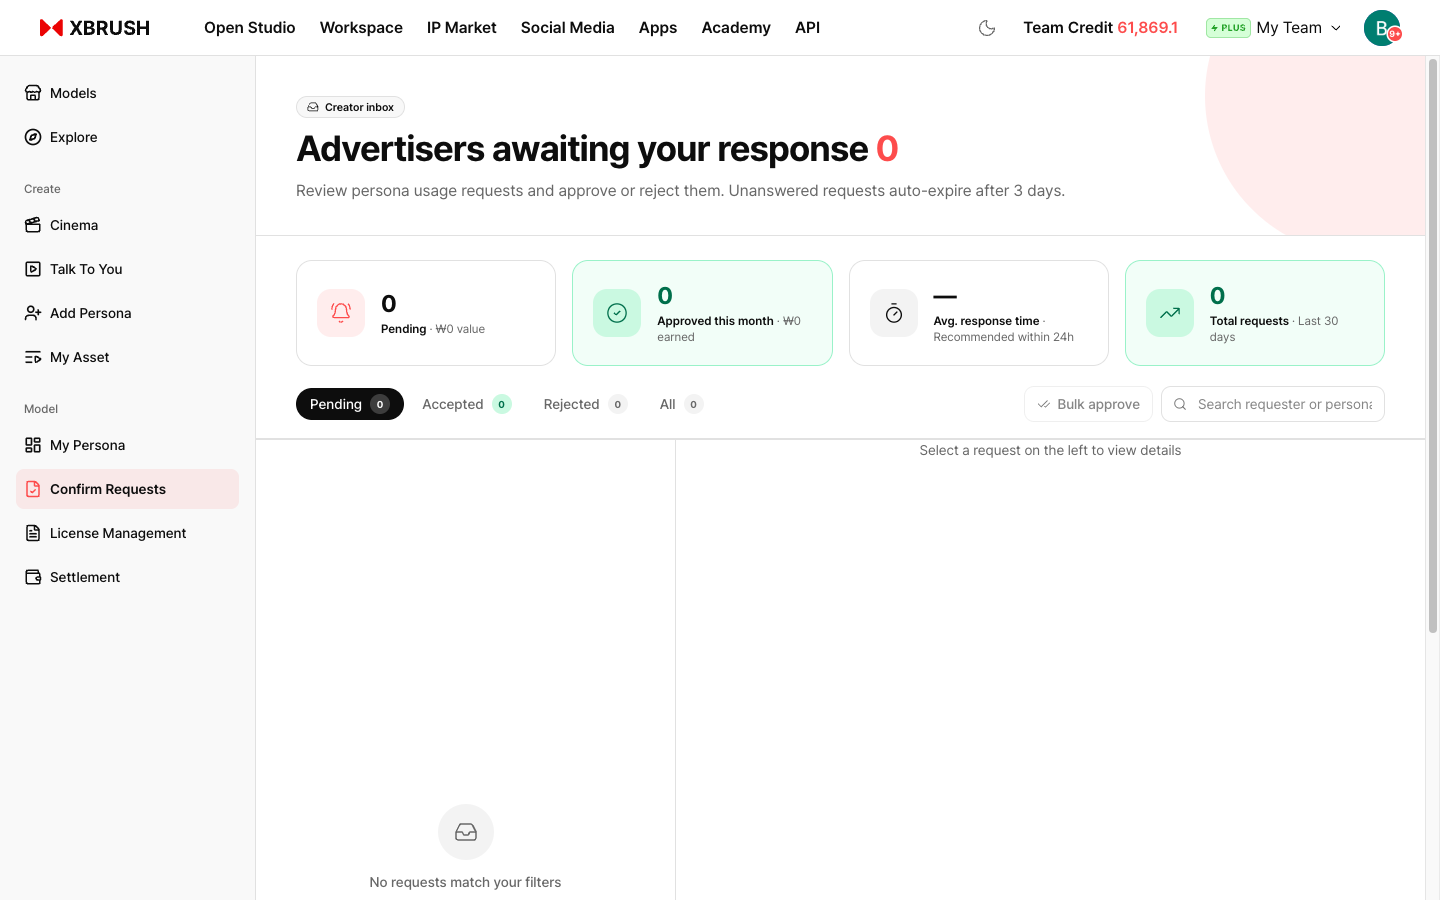Show the All requests tab
The width and height of the screenshot is (1440, 900).
681,404
